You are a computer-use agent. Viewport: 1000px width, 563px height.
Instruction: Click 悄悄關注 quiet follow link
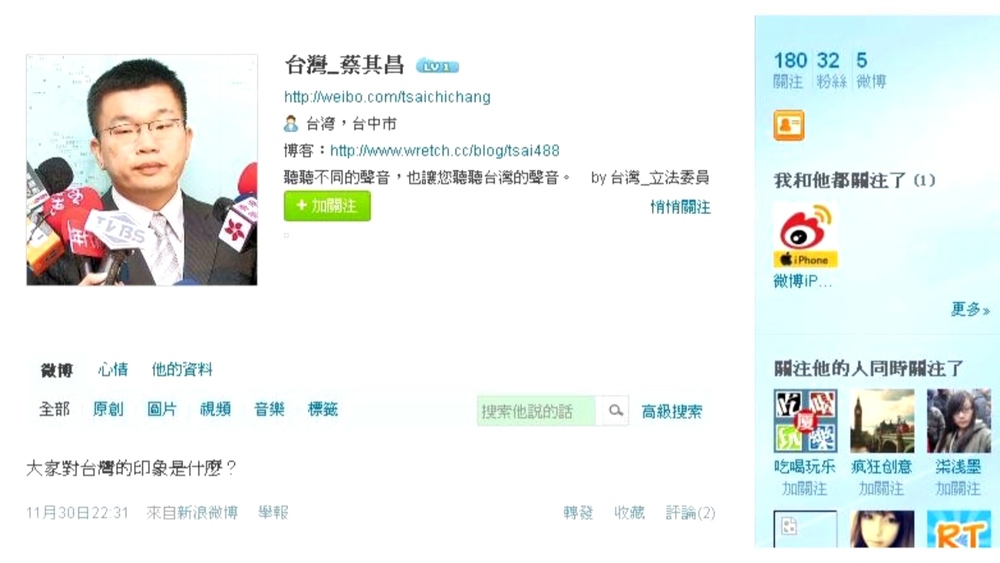tap(680, 207)
